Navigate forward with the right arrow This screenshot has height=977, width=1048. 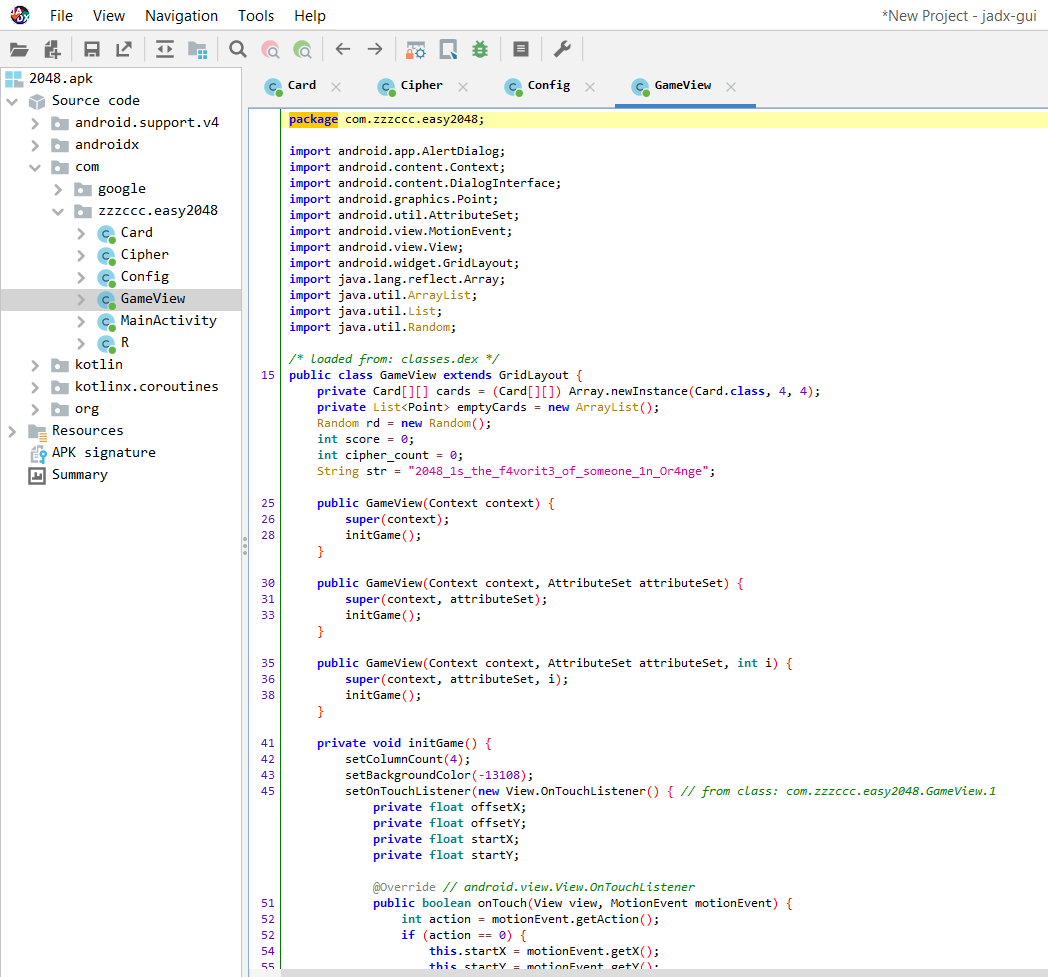(x=375, y=49)
